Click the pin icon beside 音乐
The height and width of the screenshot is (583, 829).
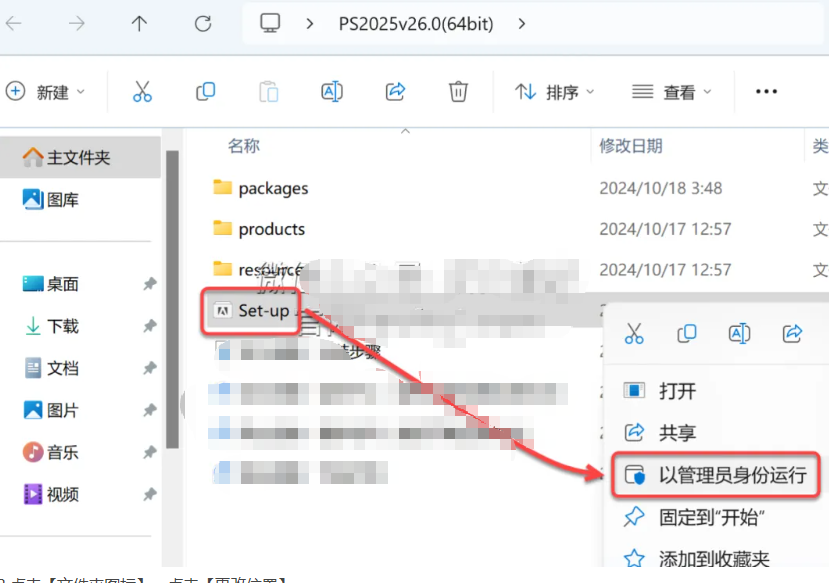(150, 452)
